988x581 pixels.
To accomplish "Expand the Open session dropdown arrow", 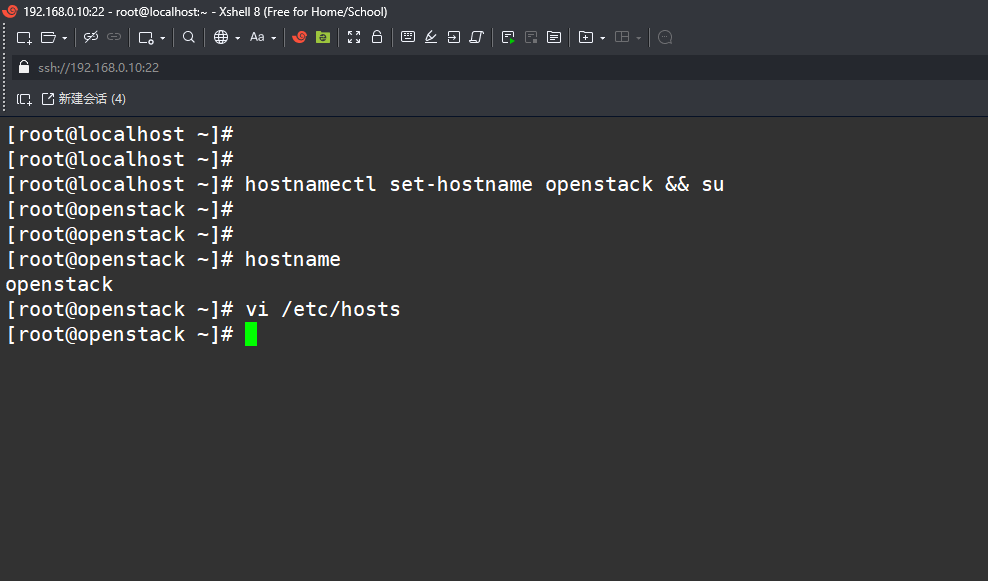I will (x=64, y=38).
